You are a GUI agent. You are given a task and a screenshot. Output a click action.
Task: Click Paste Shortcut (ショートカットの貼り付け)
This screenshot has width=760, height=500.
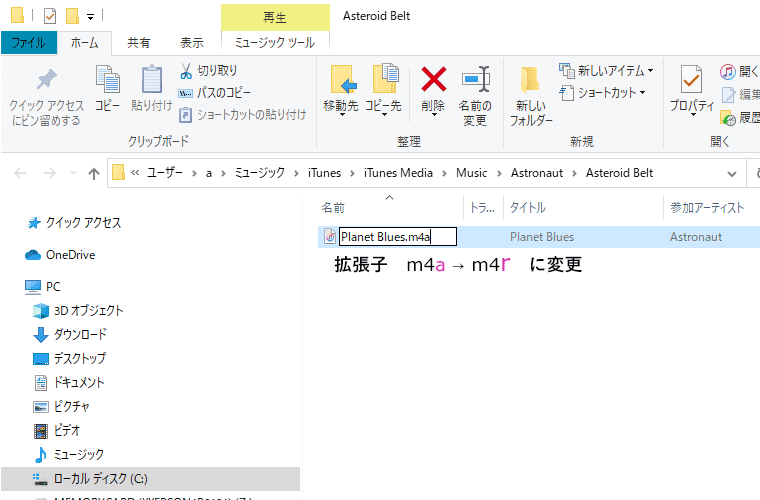pos(242,115)
